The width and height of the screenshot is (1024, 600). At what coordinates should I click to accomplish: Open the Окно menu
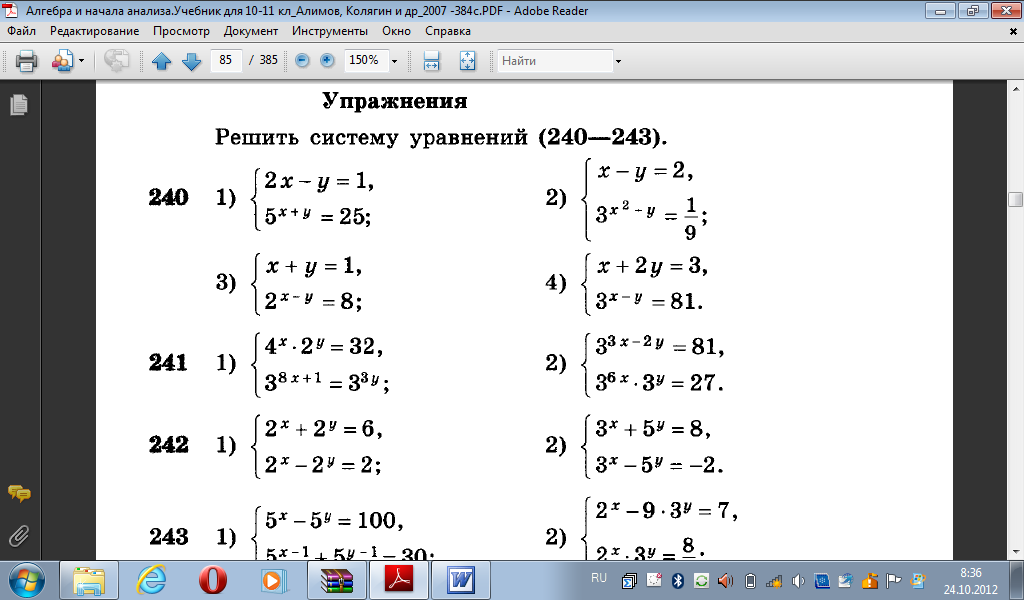pyautogui.click(x=396, y=31)
